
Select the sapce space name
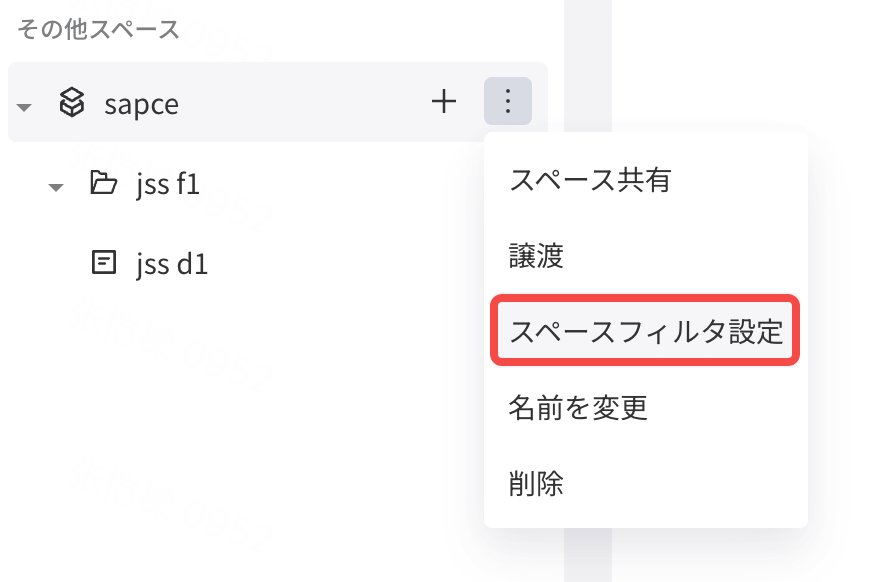(141, 104)
